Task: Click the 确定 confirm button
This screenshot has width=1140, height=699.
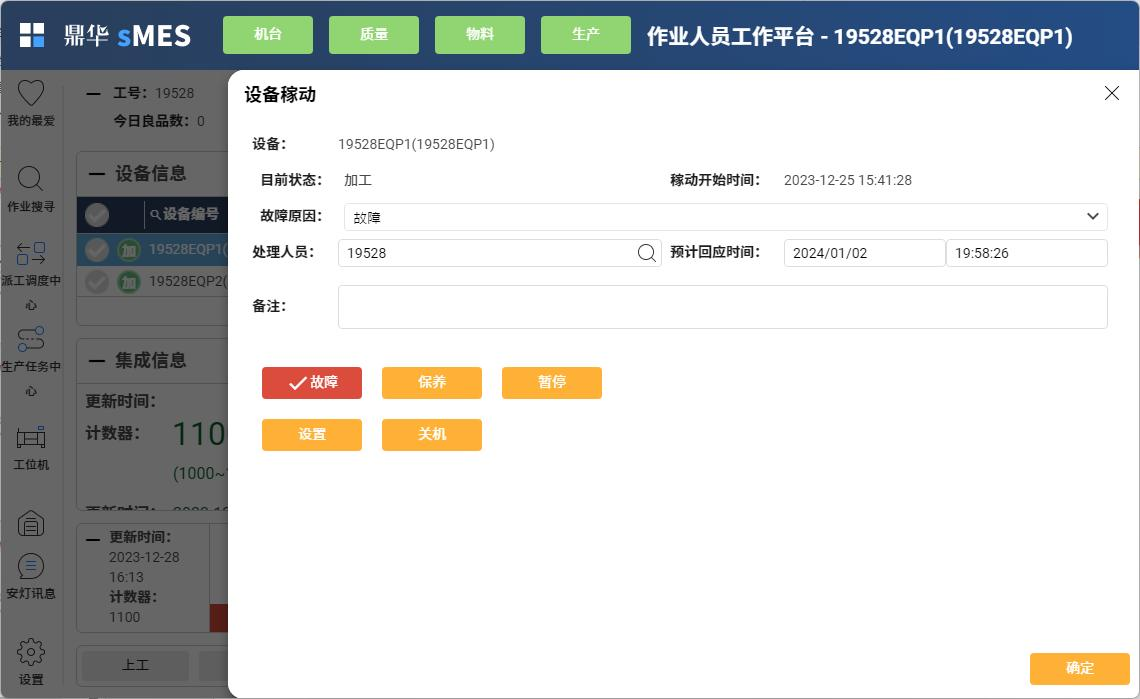Action: coord(1080,668)
